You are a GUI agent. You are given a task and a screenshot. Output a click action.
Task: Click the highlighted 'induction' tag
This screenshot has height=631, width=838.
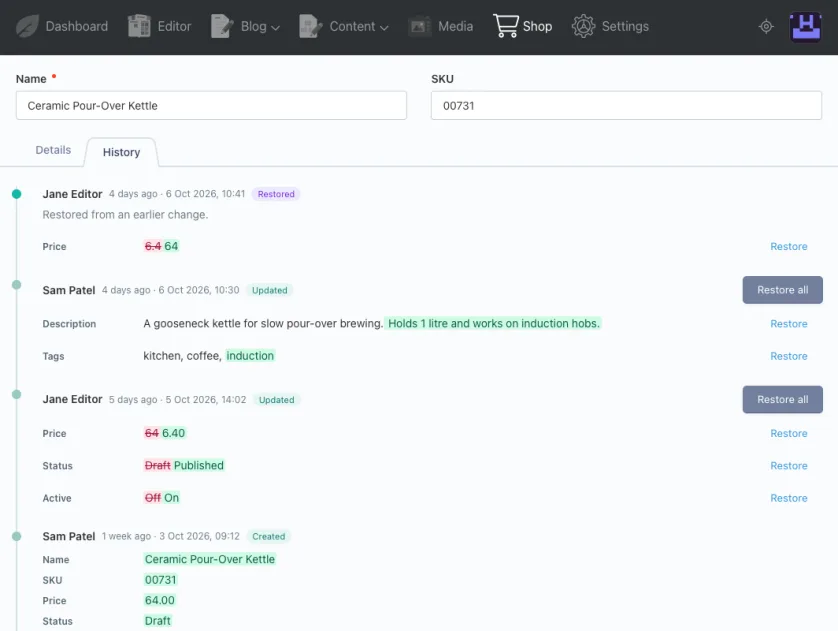250,356
